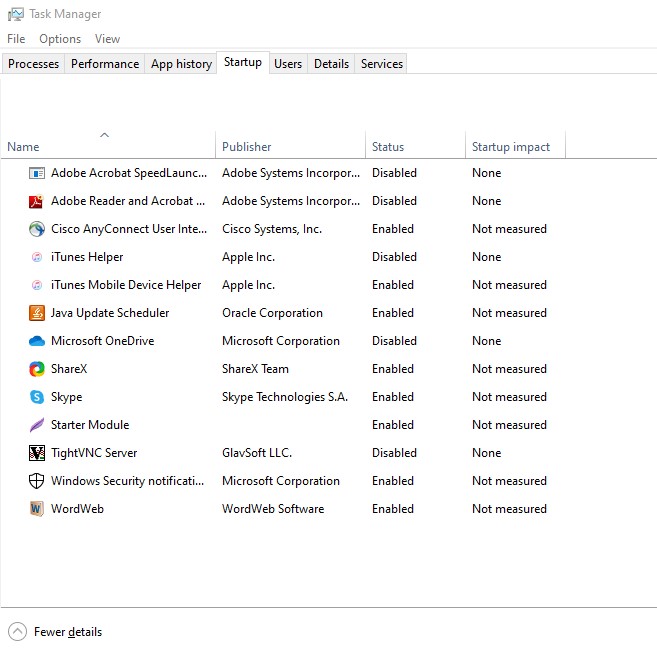Click the Cisco Systems, Inc. publisher cell
The width and height of the screenshot is (657, 656).
click(x=272, y=229)
